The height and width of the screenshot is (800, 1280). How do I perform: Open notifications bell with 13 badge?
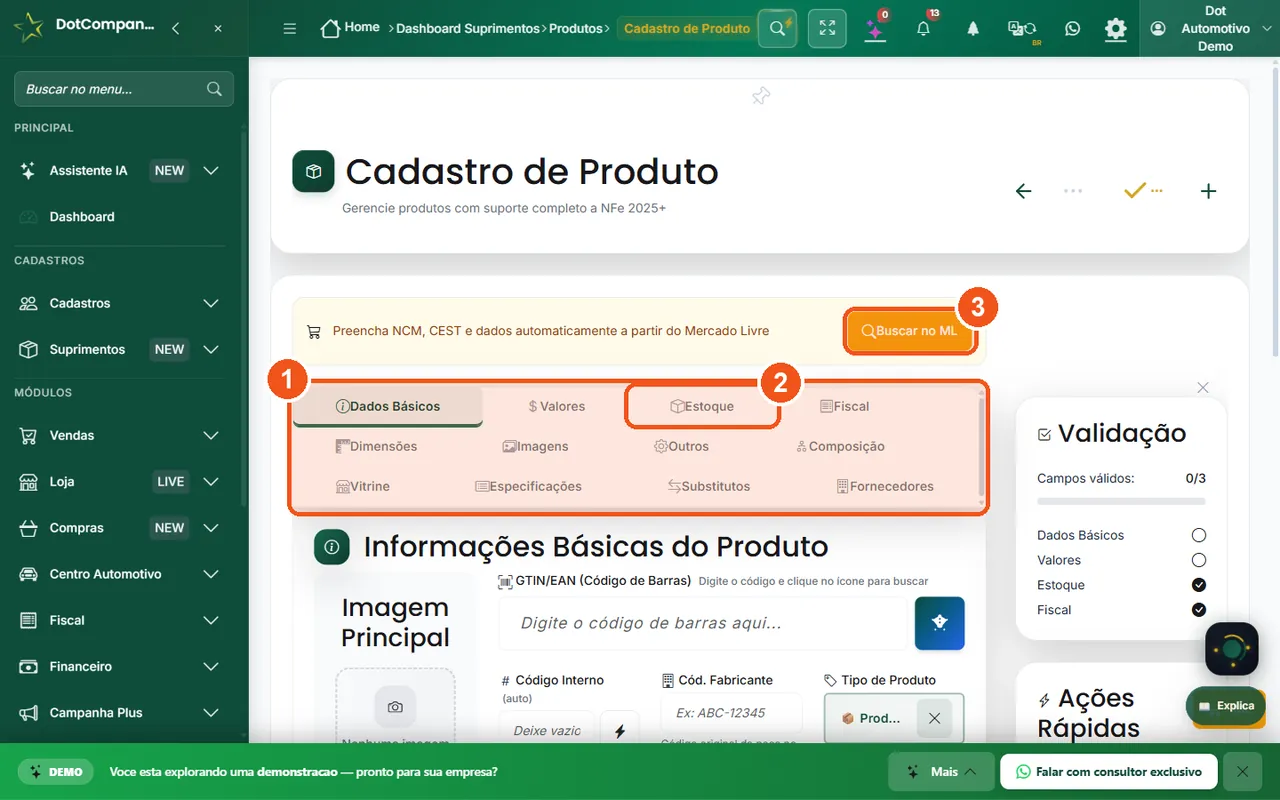point(923,28)
